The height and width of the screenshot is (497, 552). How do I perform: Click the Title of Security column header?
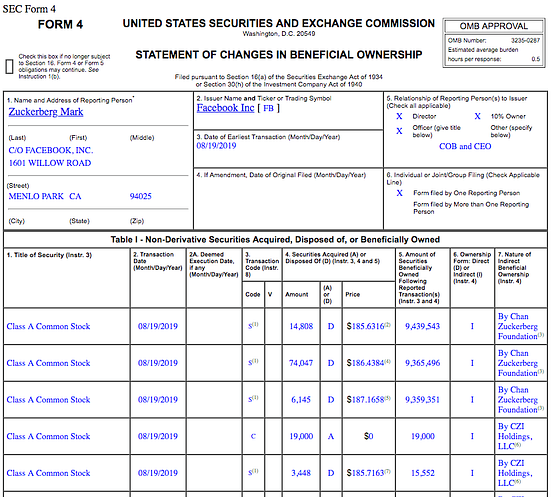tap(49, 255)
